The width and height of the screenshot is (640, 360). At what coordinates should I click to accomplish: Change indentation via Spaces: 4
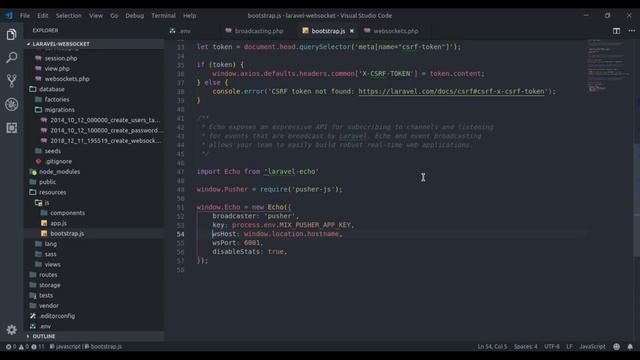(525, 347)
